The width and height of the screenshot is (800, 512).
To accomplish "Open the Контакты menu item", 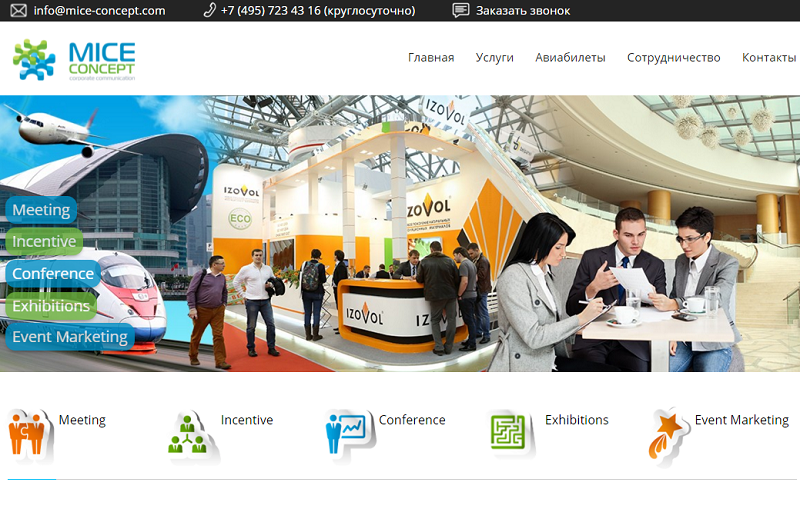I will coord(769,58).
